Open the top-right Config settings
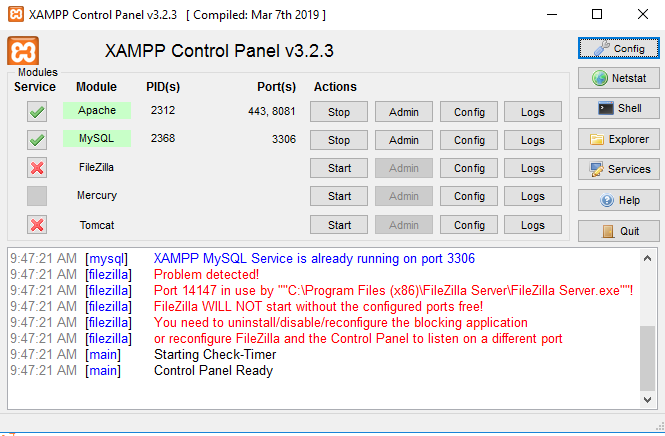 pyautogui.click(x=618, y=48)
